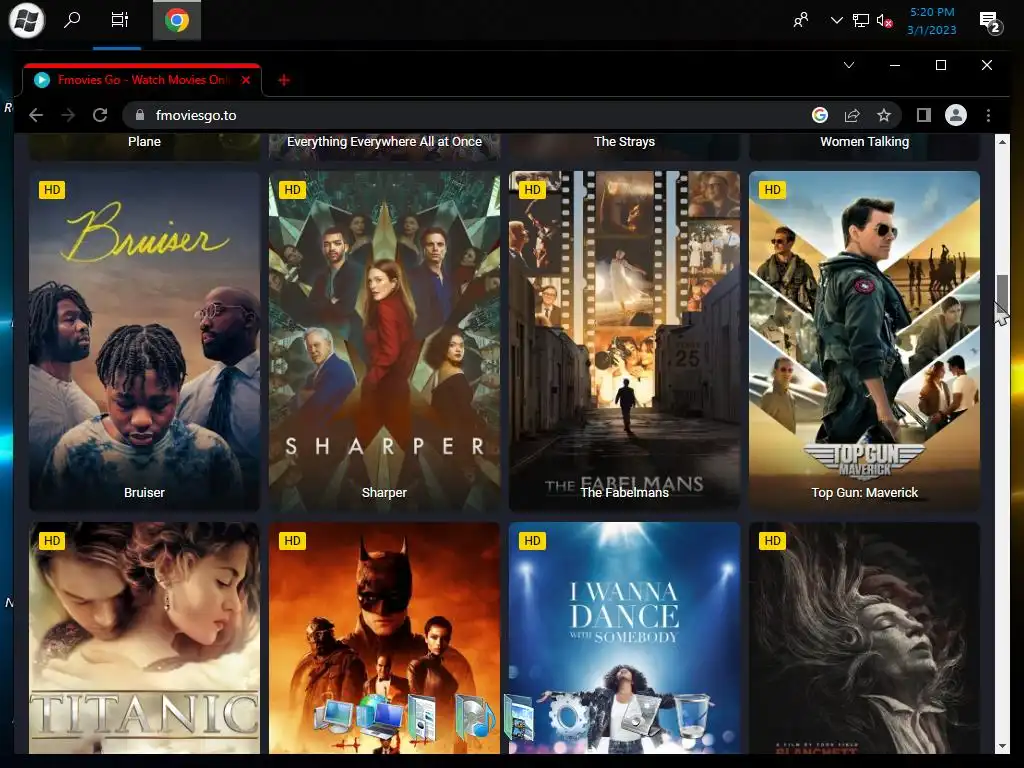The width and height of the screenshot is (1024, 768).
Task: Open the Plane movie title
Action: (x=144, y=142)
